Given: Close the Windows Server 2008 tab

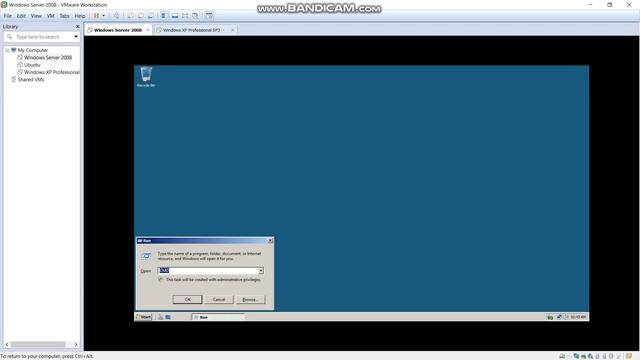Looking at the screenshot, I should pyautogui.click(x=148, y=30).
